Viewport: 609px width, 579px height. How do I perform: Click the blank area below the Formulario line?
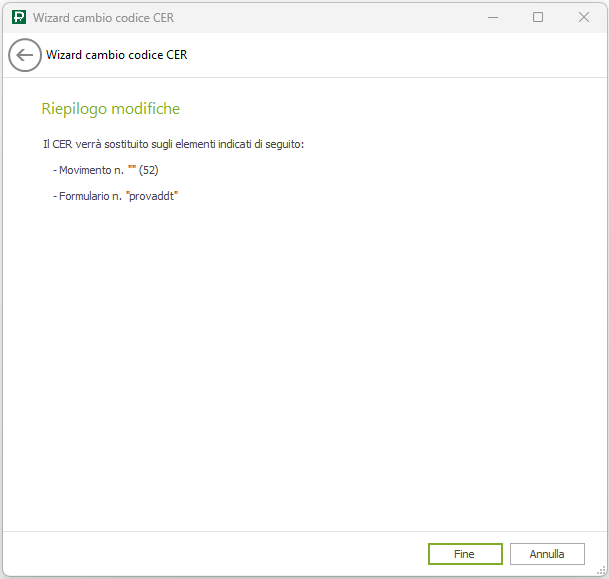(300, 360)
